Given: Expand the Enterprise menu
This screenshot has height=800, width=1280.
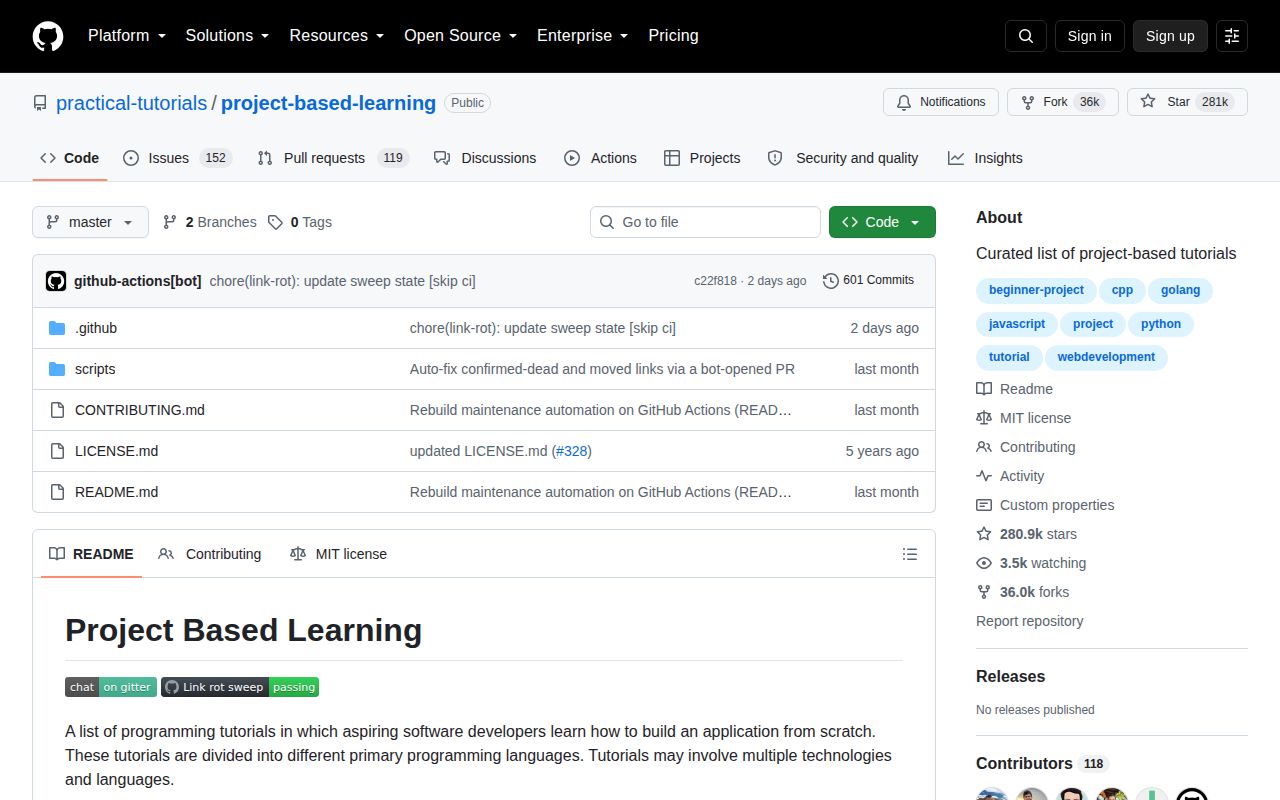Looking at the screenshot, I should pyautogui.click(x=583, y=36).
